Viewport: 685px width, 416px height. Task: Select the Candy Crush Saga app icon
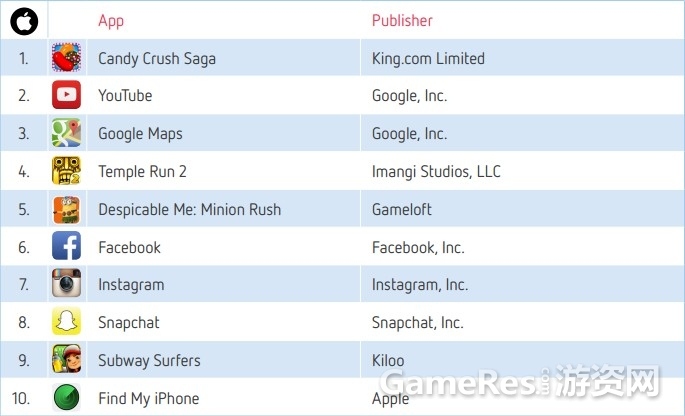click(x=66, y=57)
